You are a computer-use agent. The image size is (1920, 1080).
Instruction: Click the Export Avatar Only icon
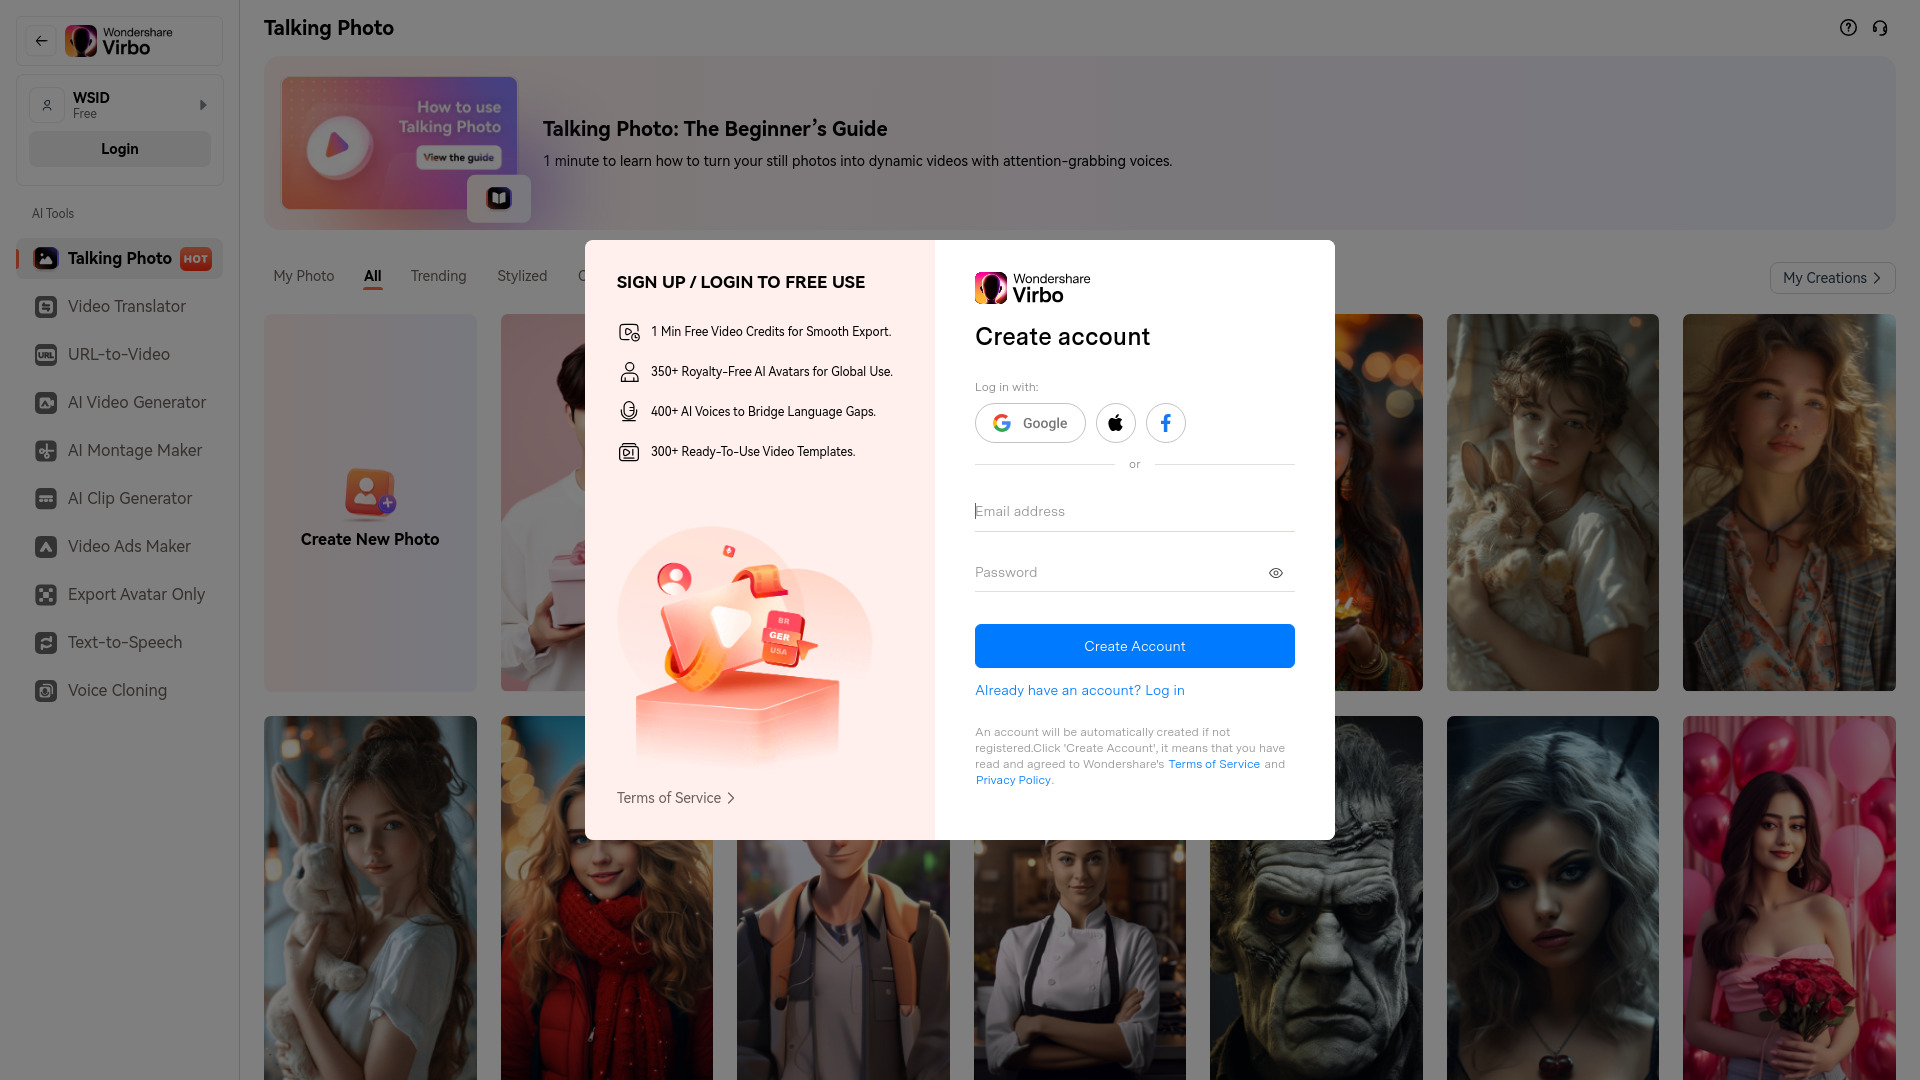pyautogui.click(x=45, y=595)
